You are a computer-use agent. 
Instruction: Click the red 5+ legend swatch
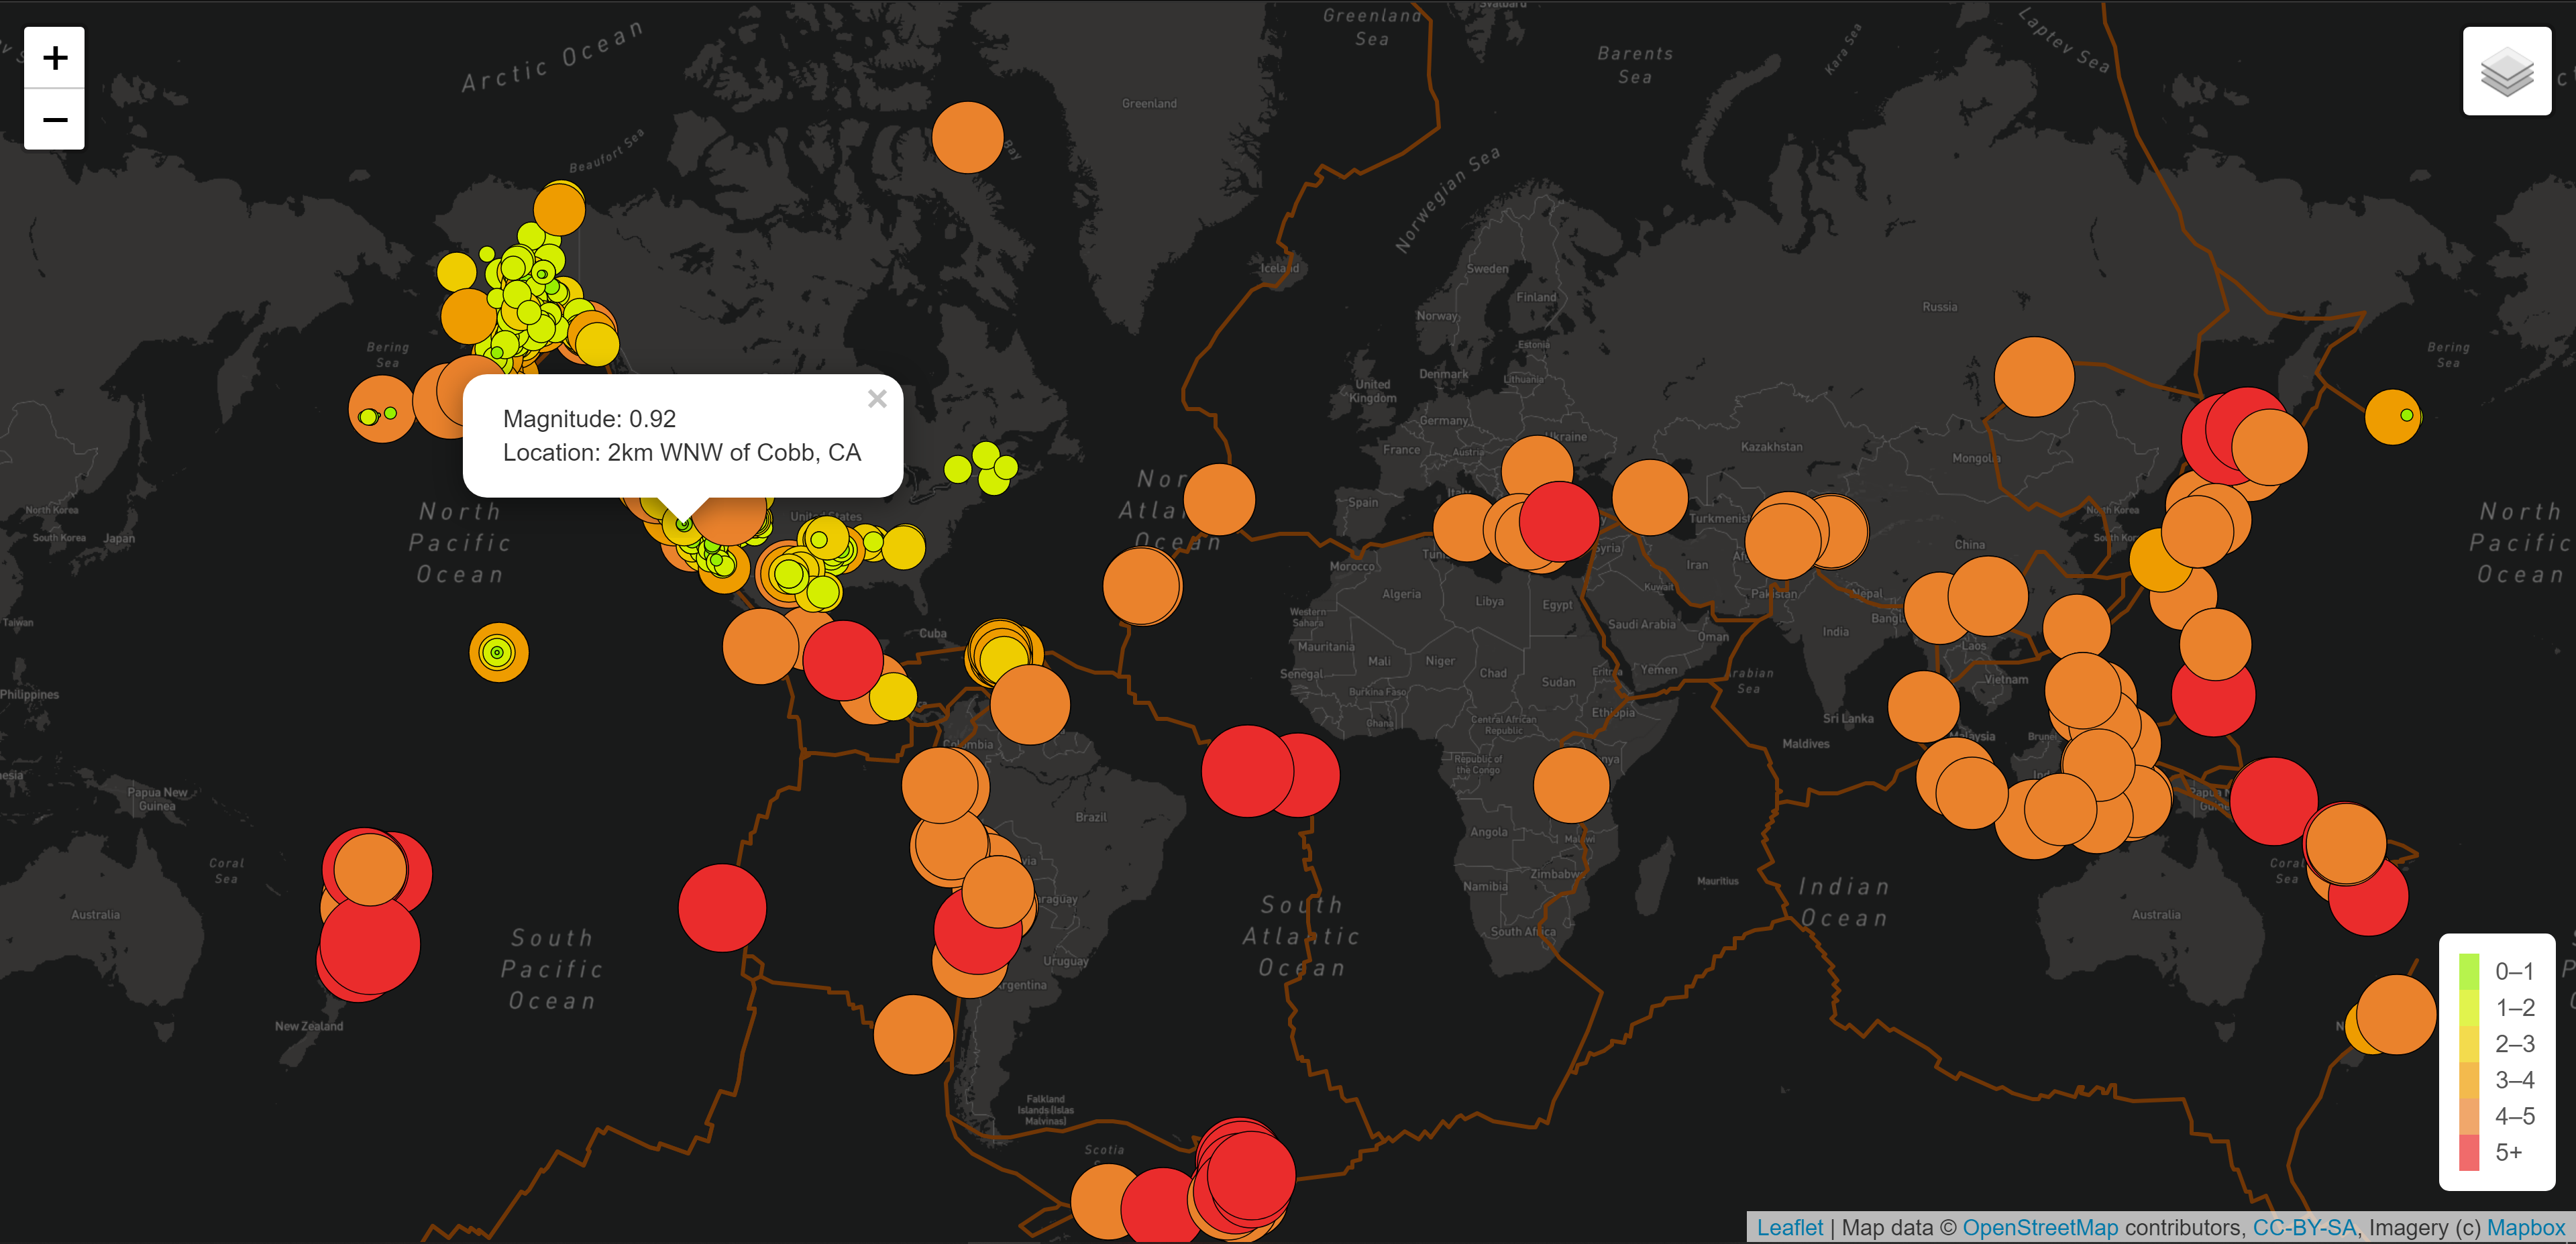2469,1152
